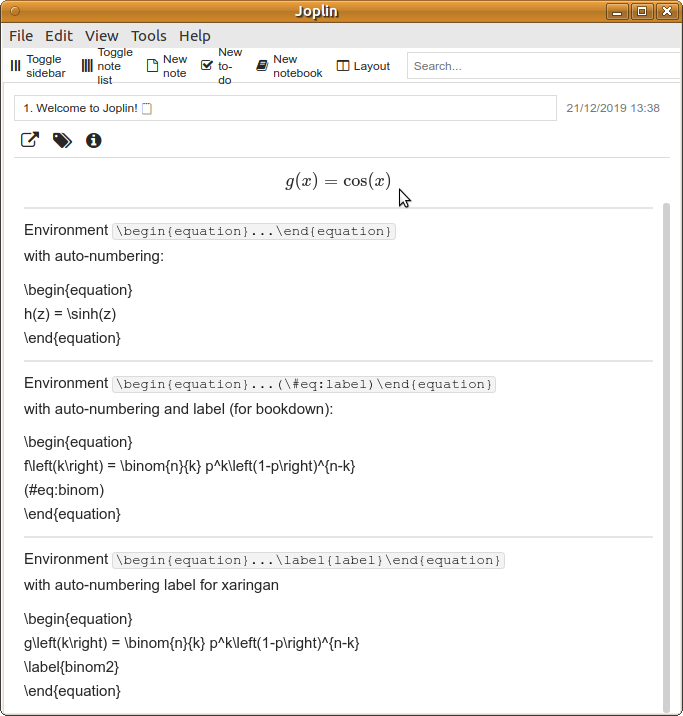
Task: Show note properties info icon
Action: pos(94,141)
